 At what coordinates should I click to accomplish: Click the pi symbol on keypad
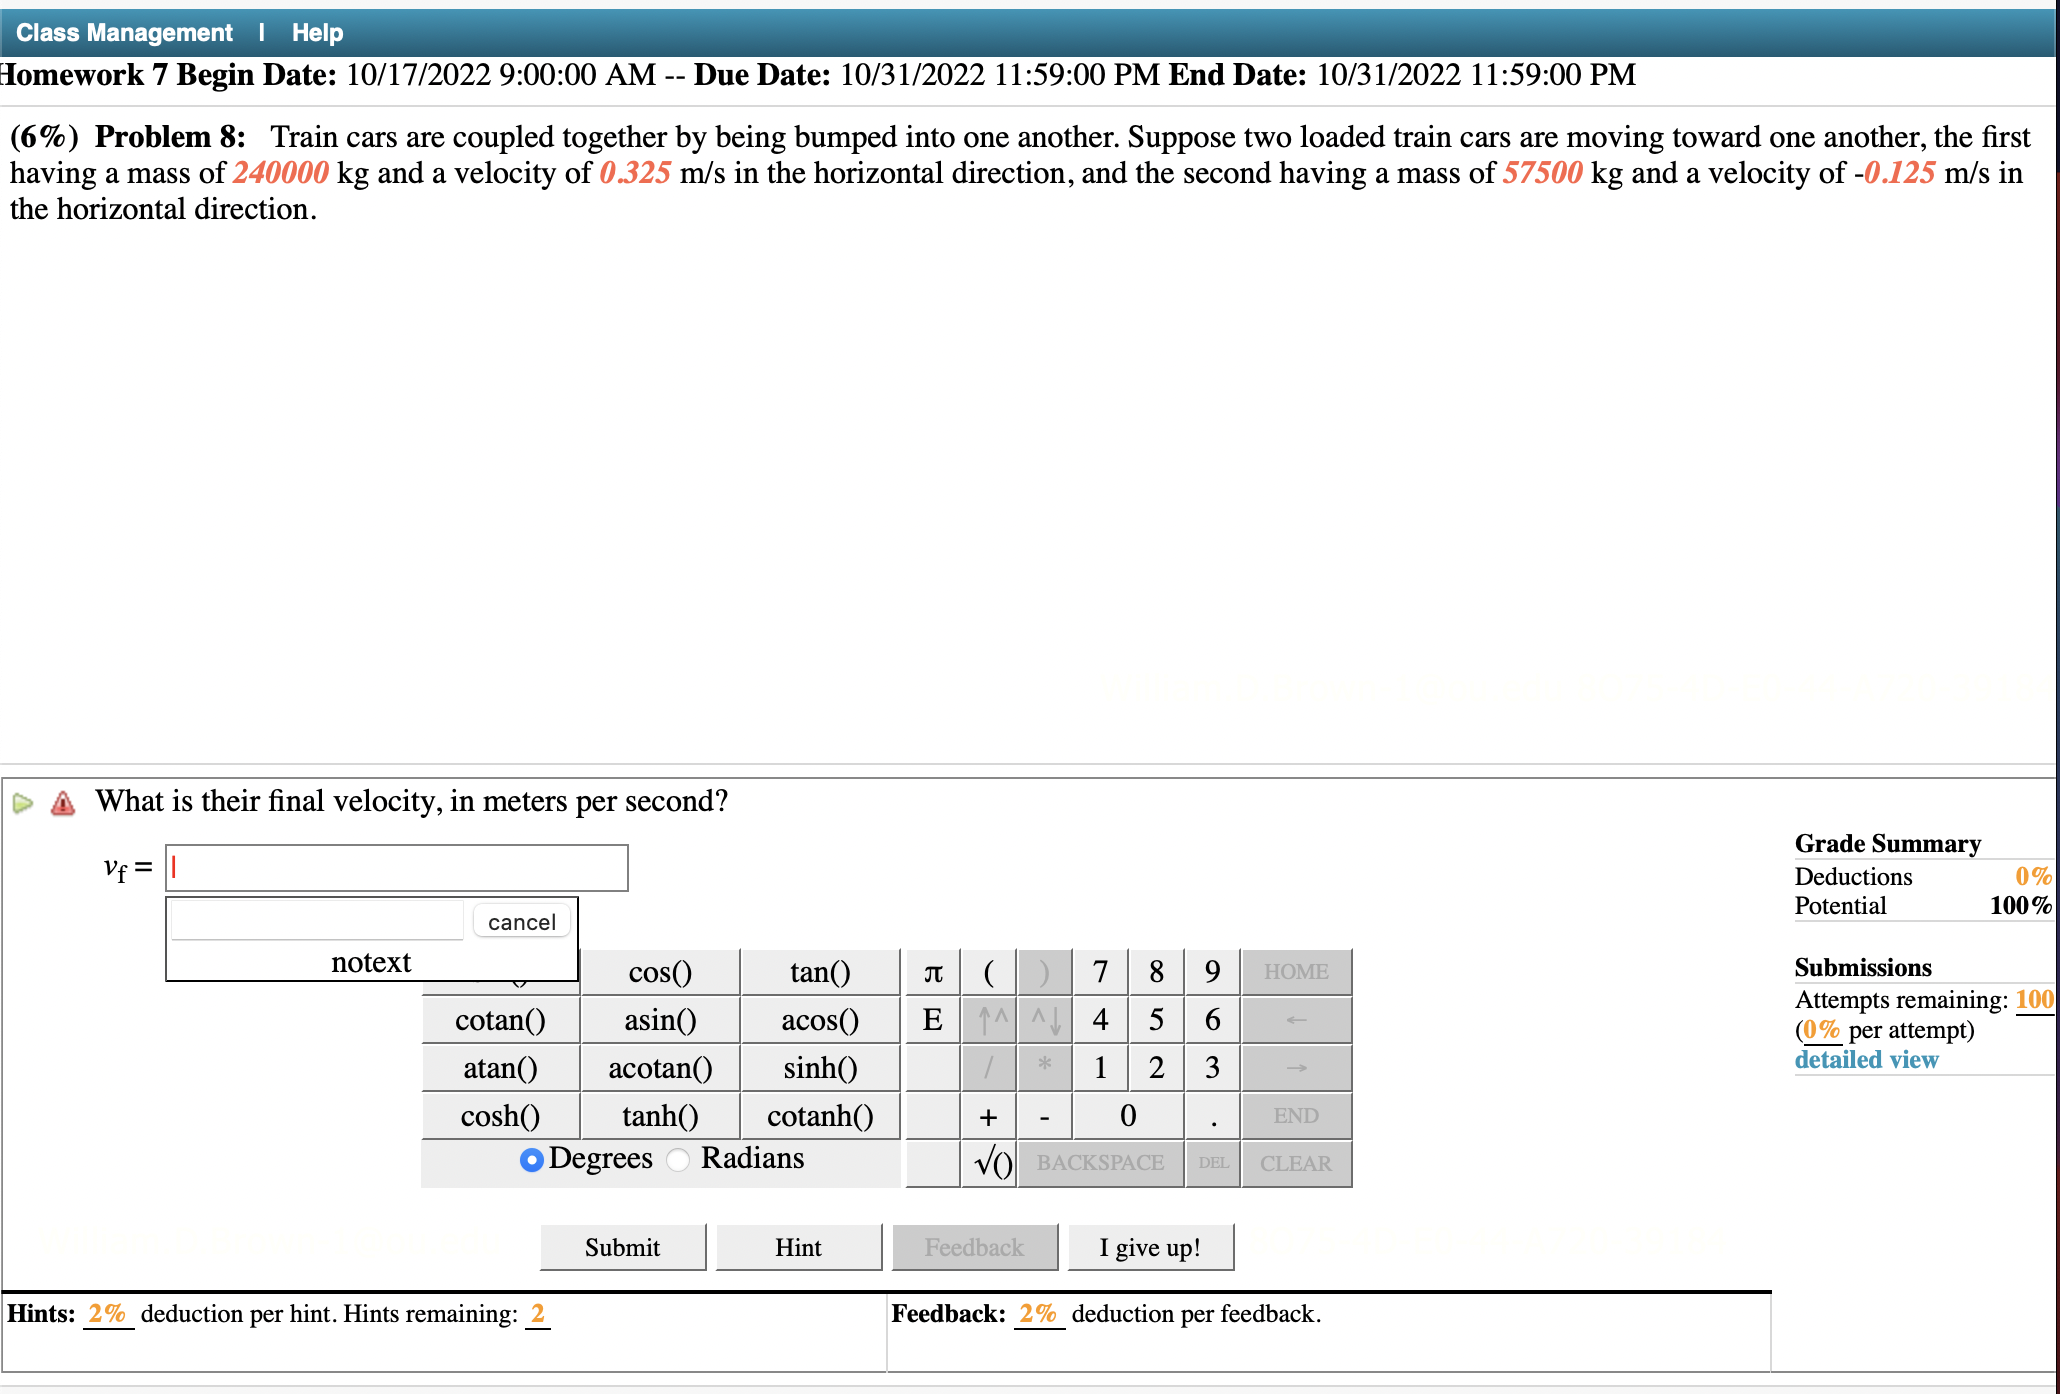(932, 971)
